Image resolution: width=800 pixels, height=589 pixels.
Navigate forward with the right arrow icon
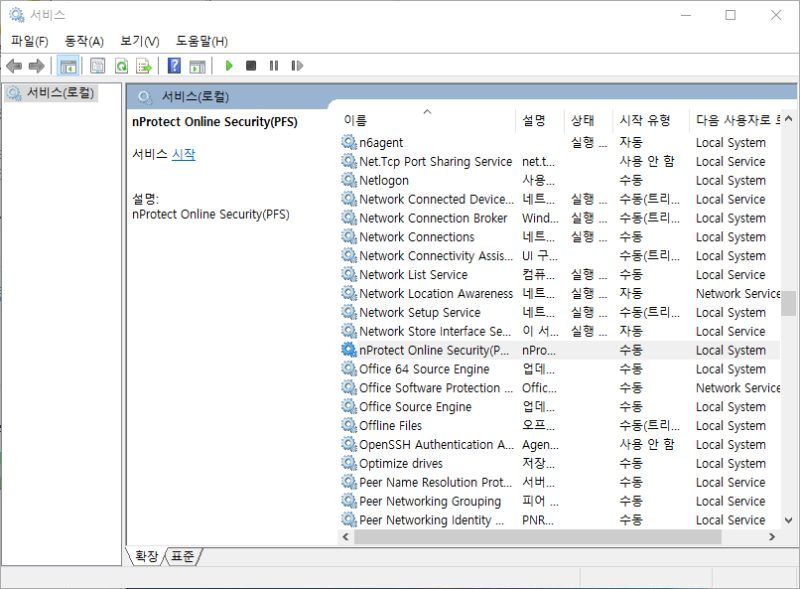(x=36, y=66)
